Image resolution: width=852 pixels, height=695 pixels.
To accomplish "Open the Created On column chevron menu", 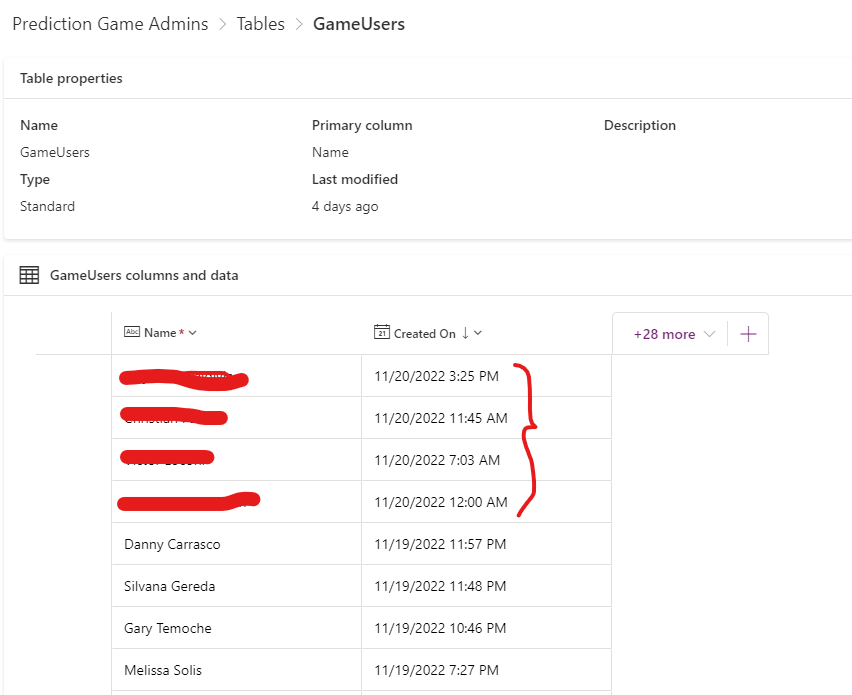I will pos(476,333).
